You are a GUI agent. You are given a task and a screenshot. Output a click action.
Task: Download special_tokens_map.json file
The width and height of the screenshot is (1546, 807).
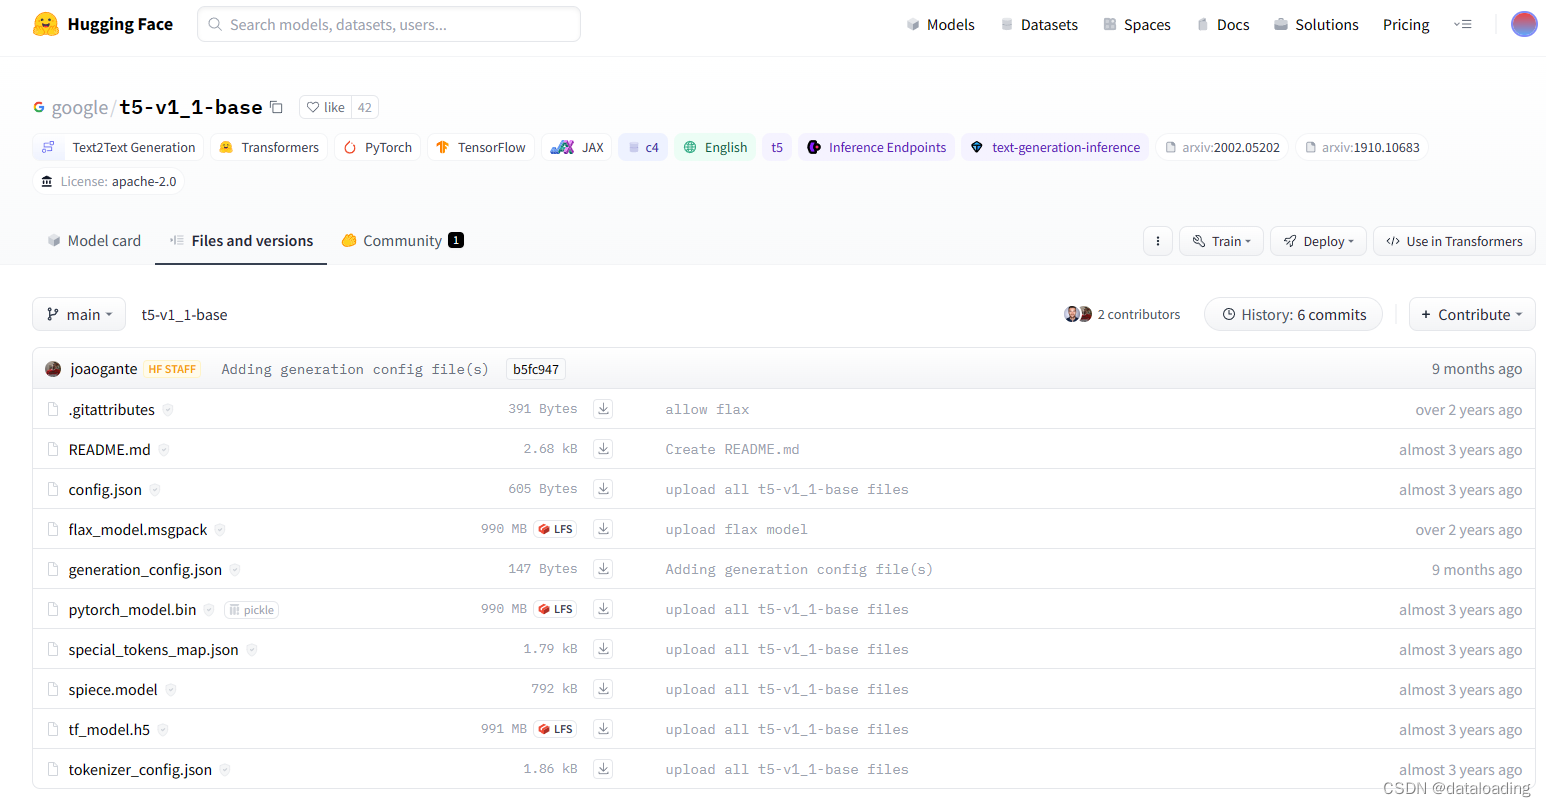603,648
